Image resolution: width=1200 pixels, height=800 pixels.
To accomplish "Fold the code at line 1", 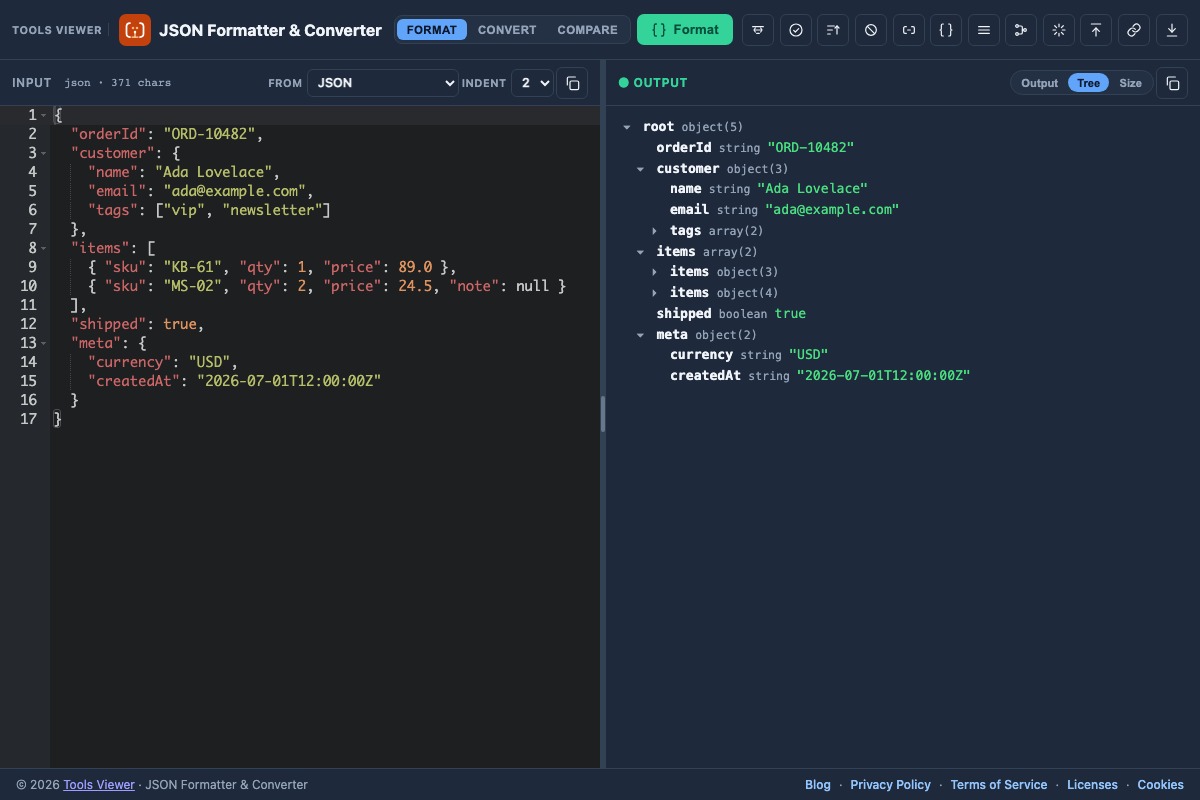I will (44, 115).
